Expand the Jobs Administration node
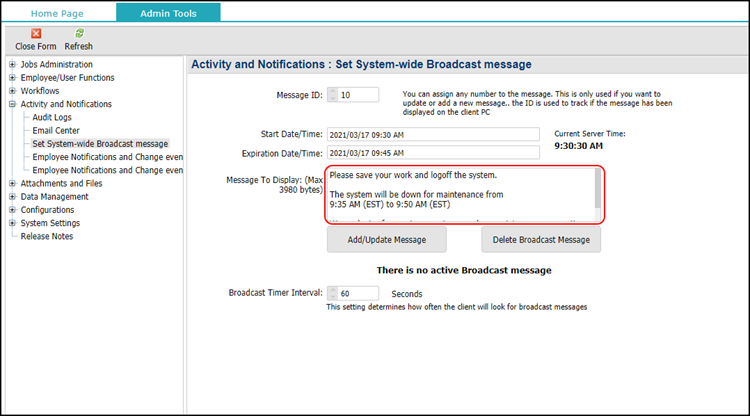The image size is (750, 416). pos(12,64)
